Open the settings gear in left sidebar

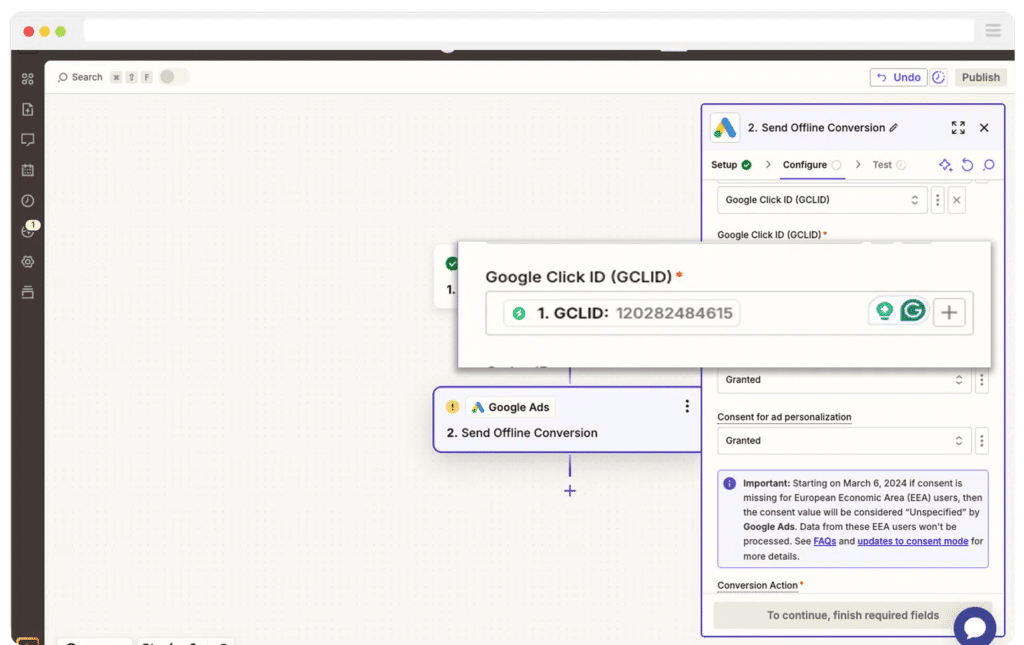(x=27, y=262)
